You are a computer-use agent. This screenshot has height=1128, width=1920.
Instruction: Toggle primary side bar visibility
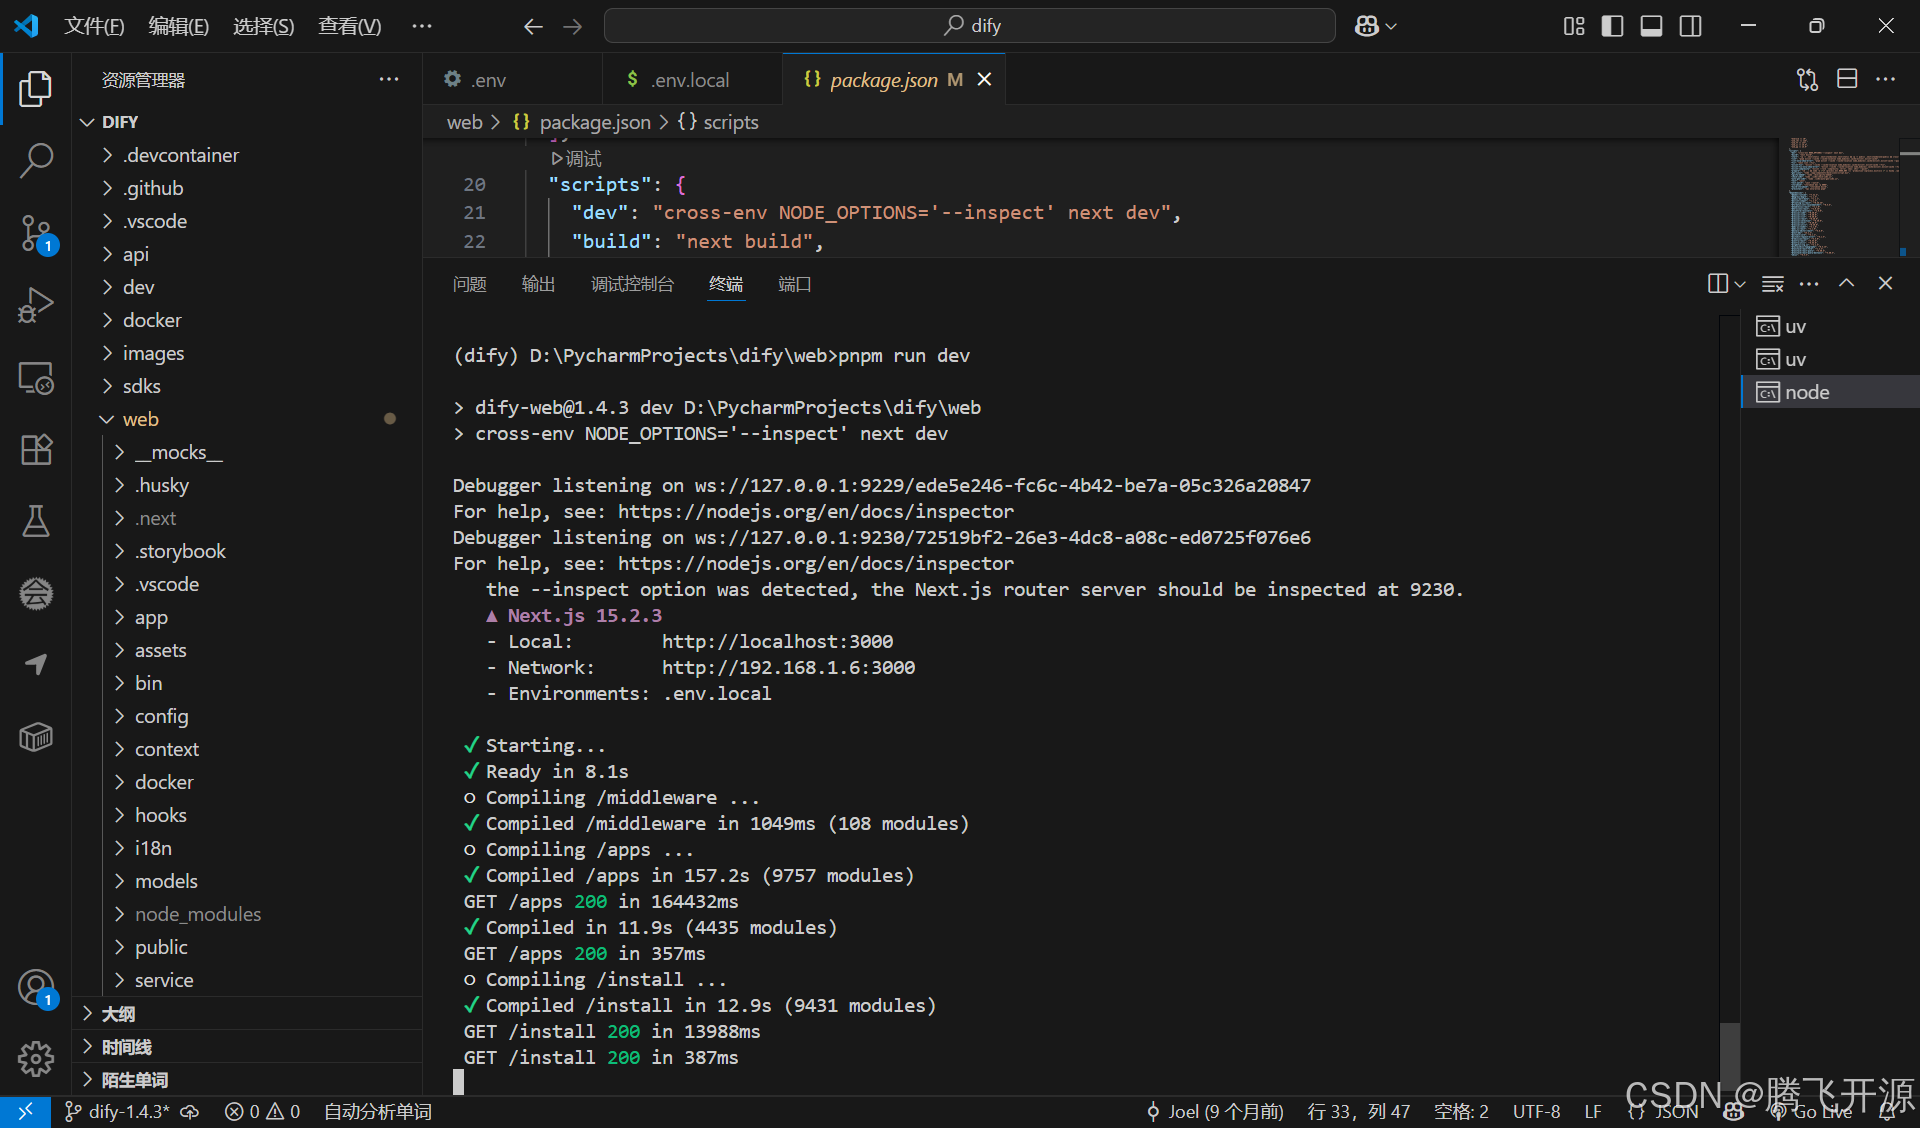[x=1612, y=26]
